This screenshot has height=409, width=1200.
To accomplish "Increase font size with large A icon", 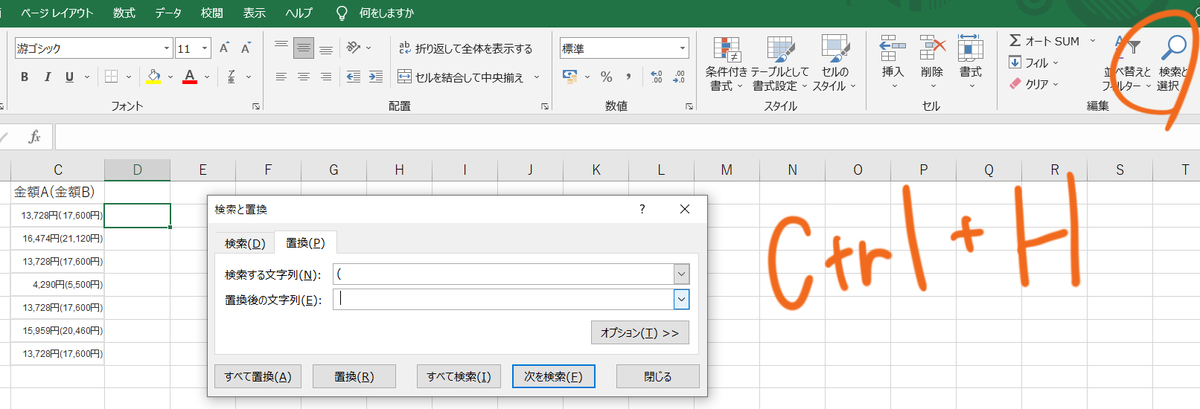I will coord(225,48).
